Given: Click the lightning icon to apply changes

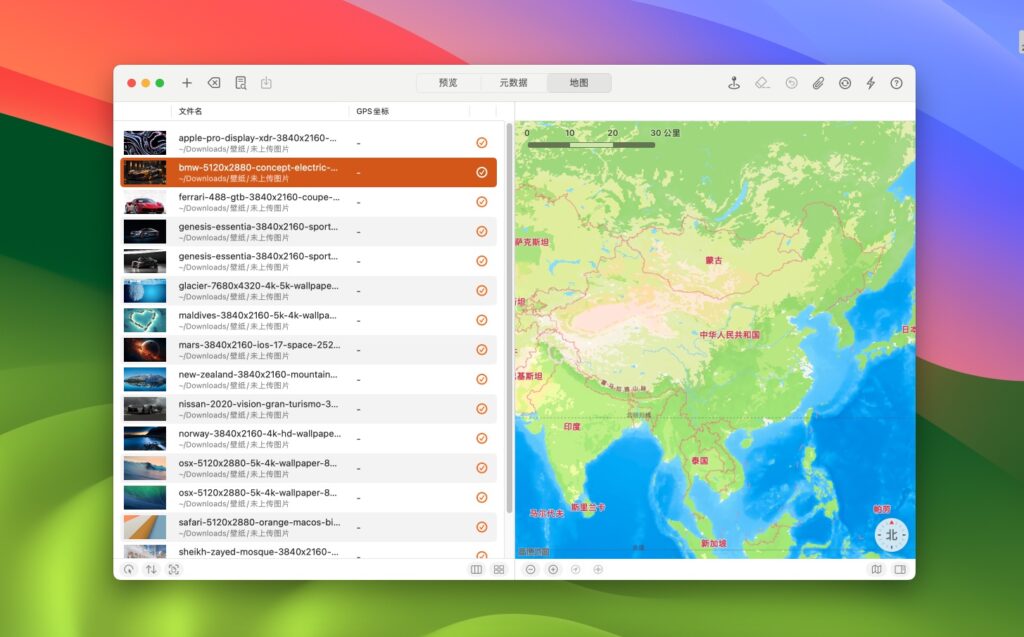Looking at the screenshot, I should pos(871,83).
